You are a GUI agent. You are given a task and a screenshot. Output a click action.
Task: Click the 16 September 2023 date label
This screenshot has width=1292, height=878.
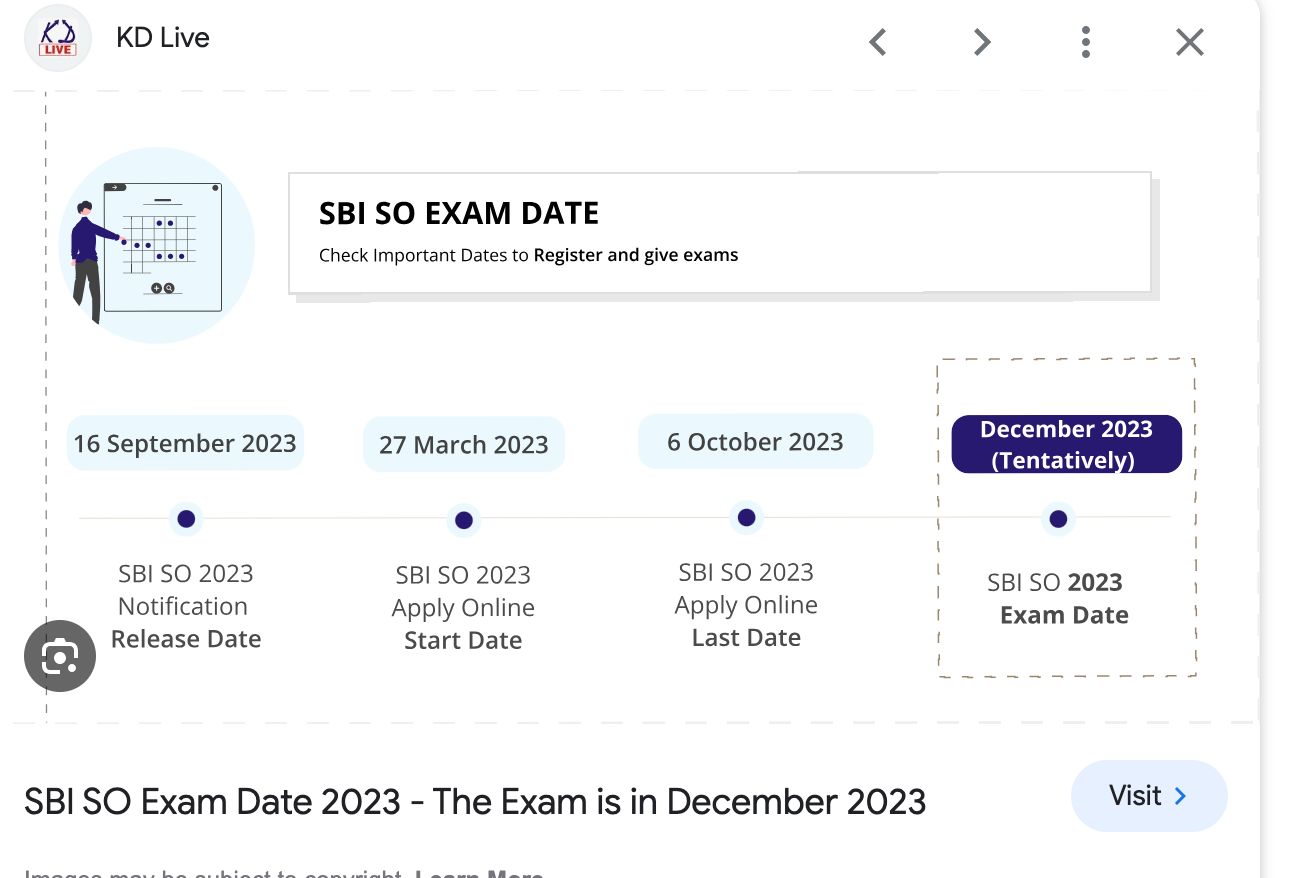tap(185, 443)
